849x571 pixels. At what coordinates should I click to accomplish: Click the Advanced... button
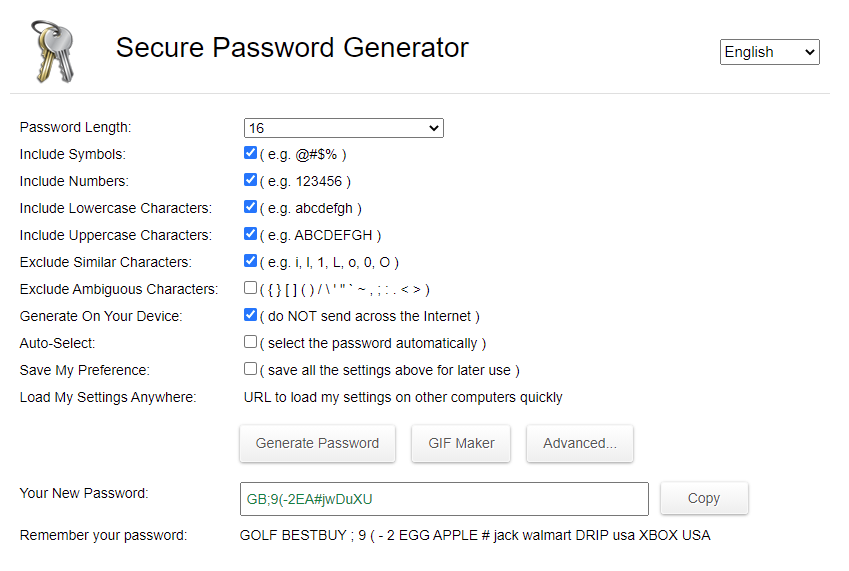pos(580,443)
